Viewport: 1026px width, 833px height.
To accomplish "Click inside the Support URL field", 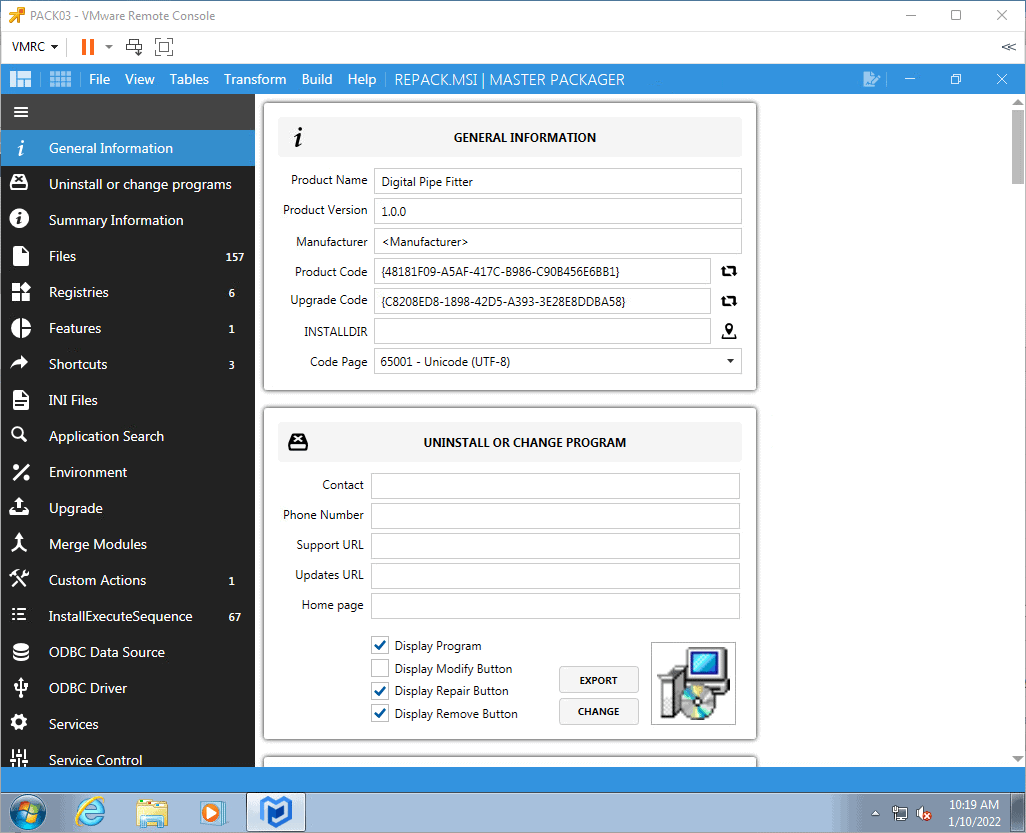I will tap(554, 545).
